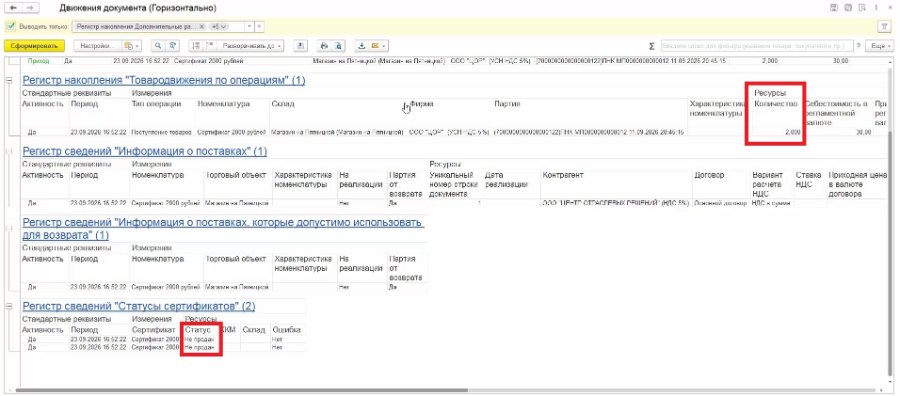The height and width of the screenshot is (396, 900).
Task: Select the 'Ошибка' column header
Action: [286, 330]
